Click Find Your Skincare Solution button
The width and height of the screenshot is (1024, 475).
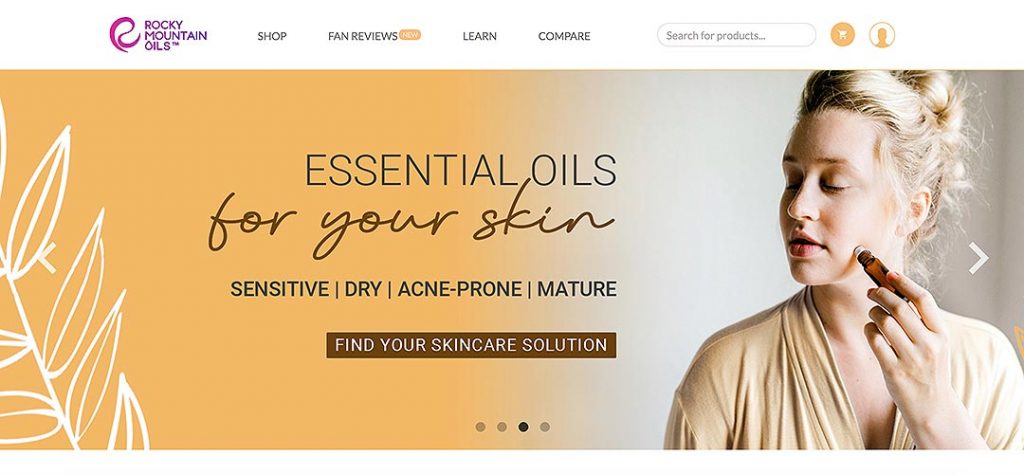tap(471, 345)
